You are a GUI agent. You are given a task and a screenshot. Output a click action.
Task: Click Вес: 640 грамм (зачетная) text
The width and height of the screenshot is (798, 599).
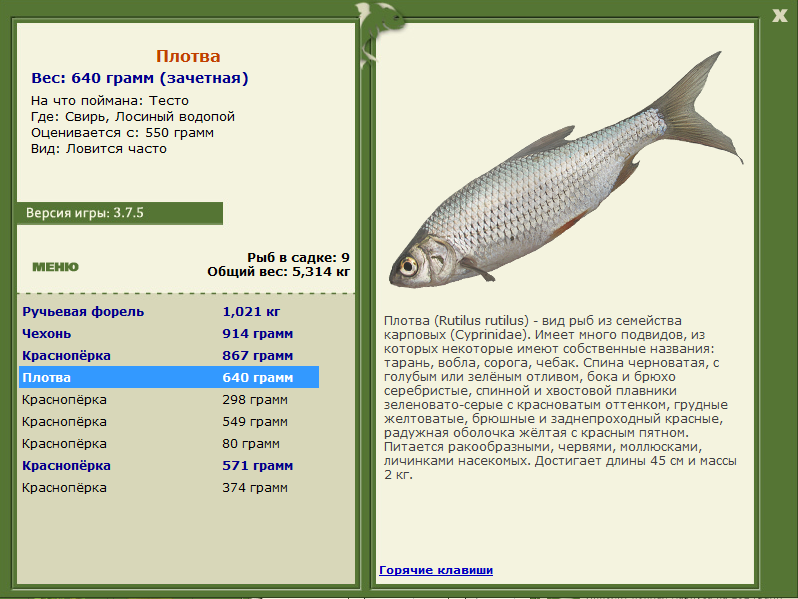140,78
